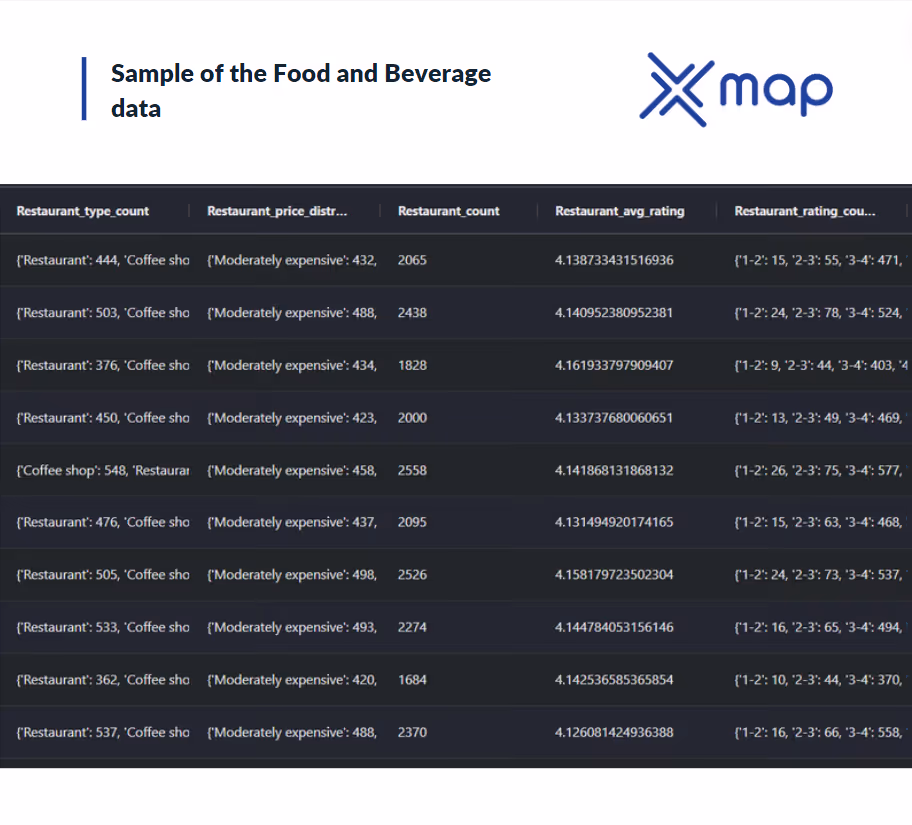Select rating count cell '1-2': 15, '2-3': 63
Viewport: 912px width, 825px height.
click(x=820, y=522)
